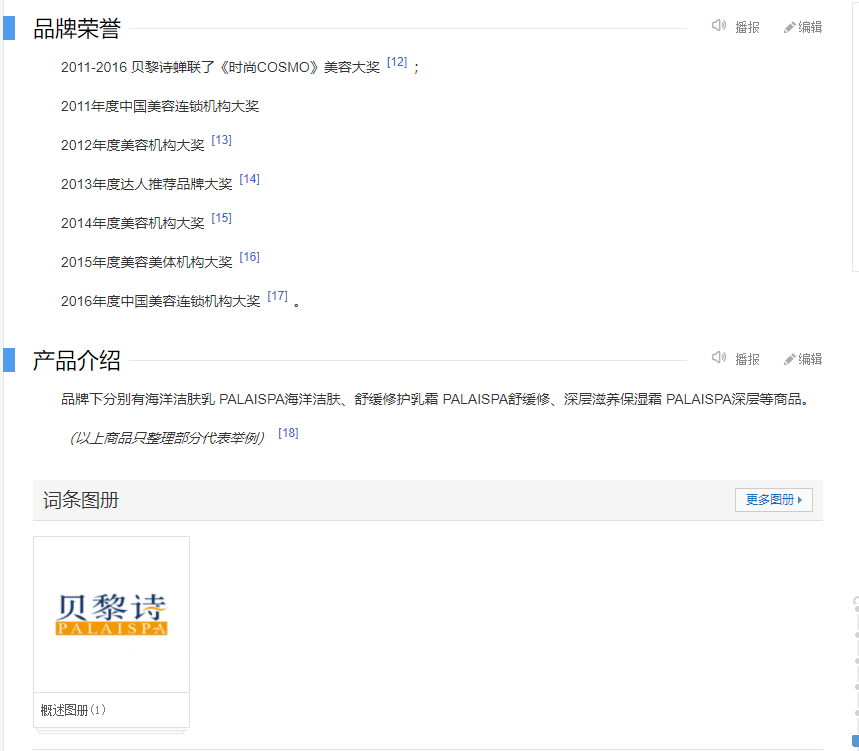Jump to reference [17]
Screen dimensions: 859x751
point(278,296)
